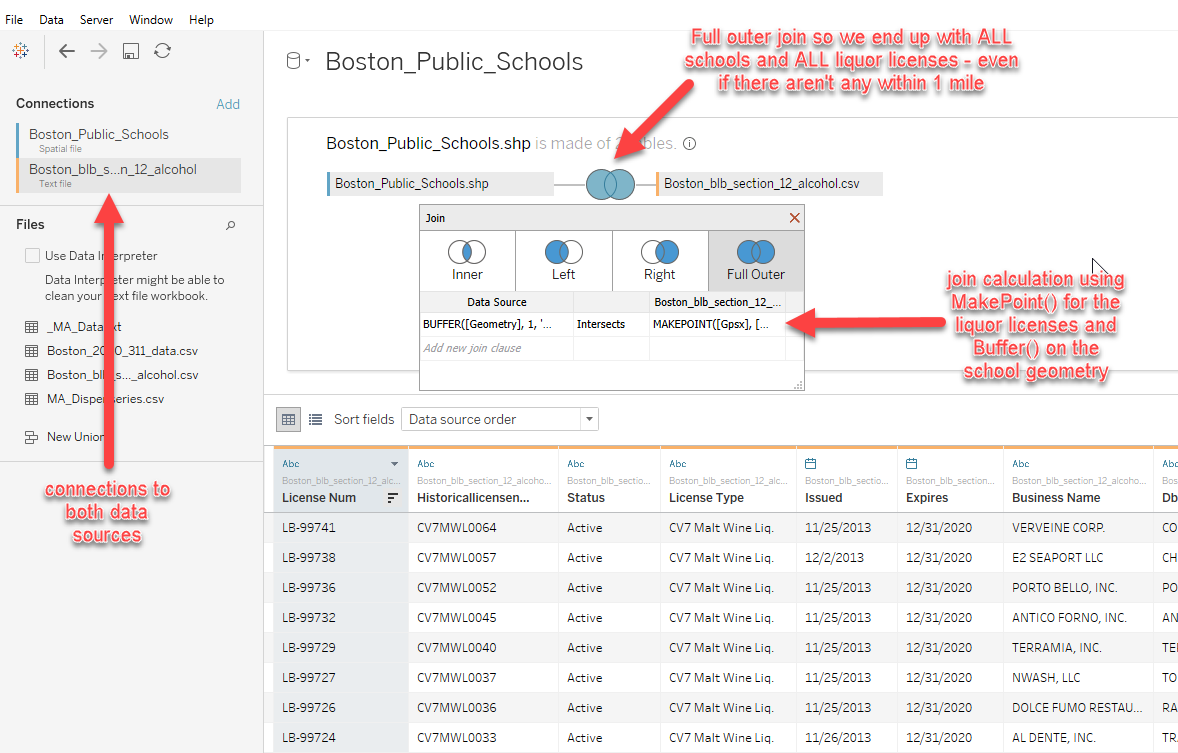Enable the Use Data Interpreter checkbox
This screenshot has width=1178, height=753.
(x=32, y=255)
